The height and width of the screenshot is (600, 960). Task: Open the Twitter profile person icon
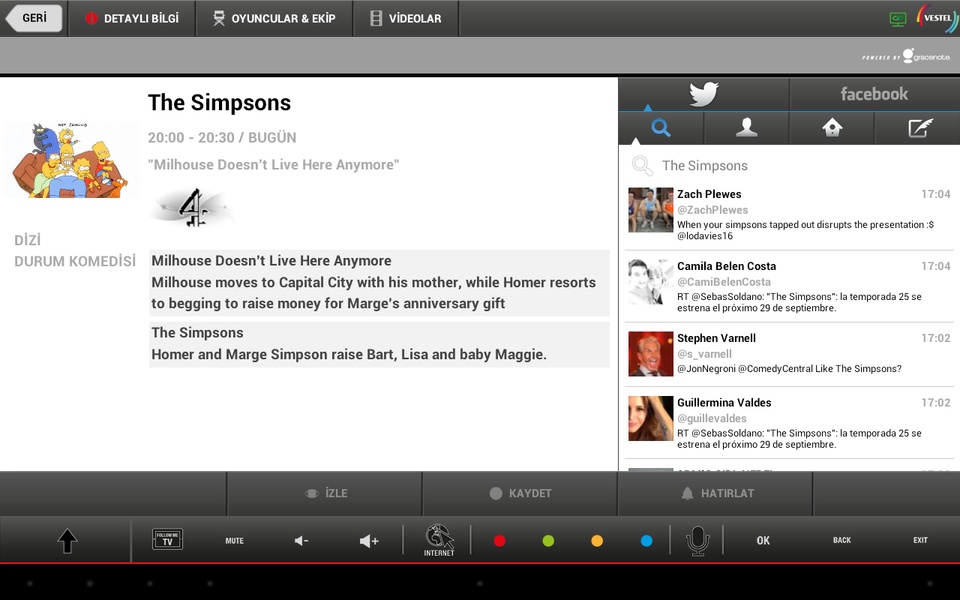click(x=746, y=127)
